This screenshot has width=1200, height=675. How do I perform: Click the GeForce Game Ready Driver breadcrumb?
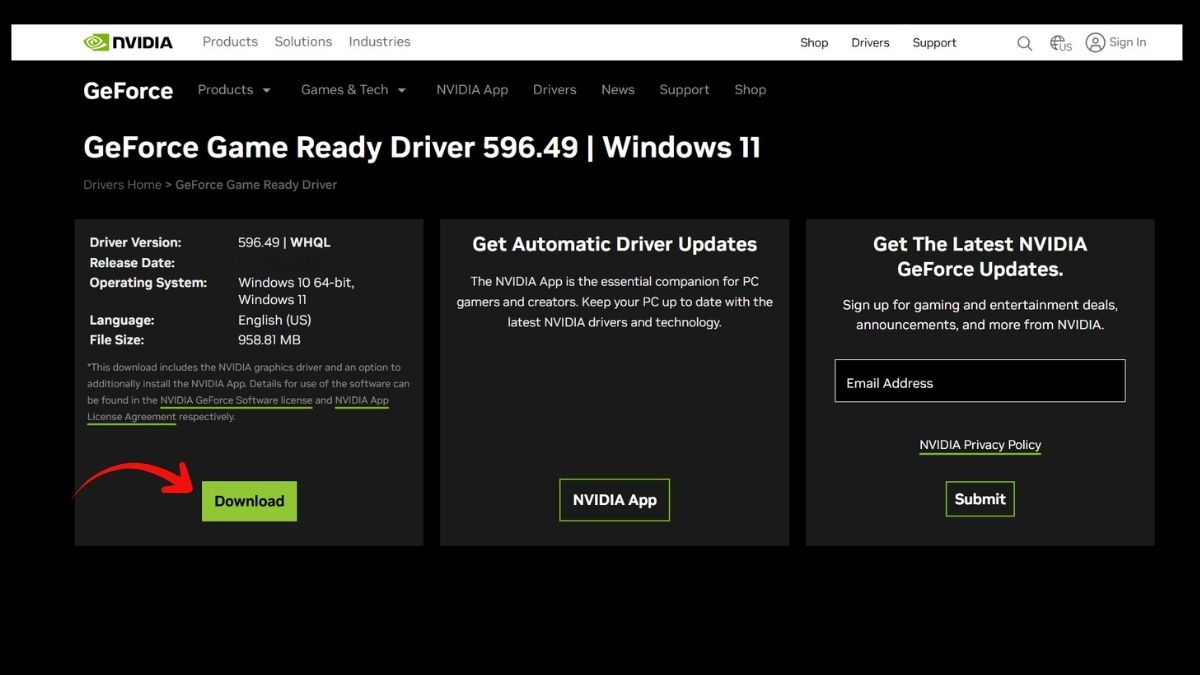[256, 185]
